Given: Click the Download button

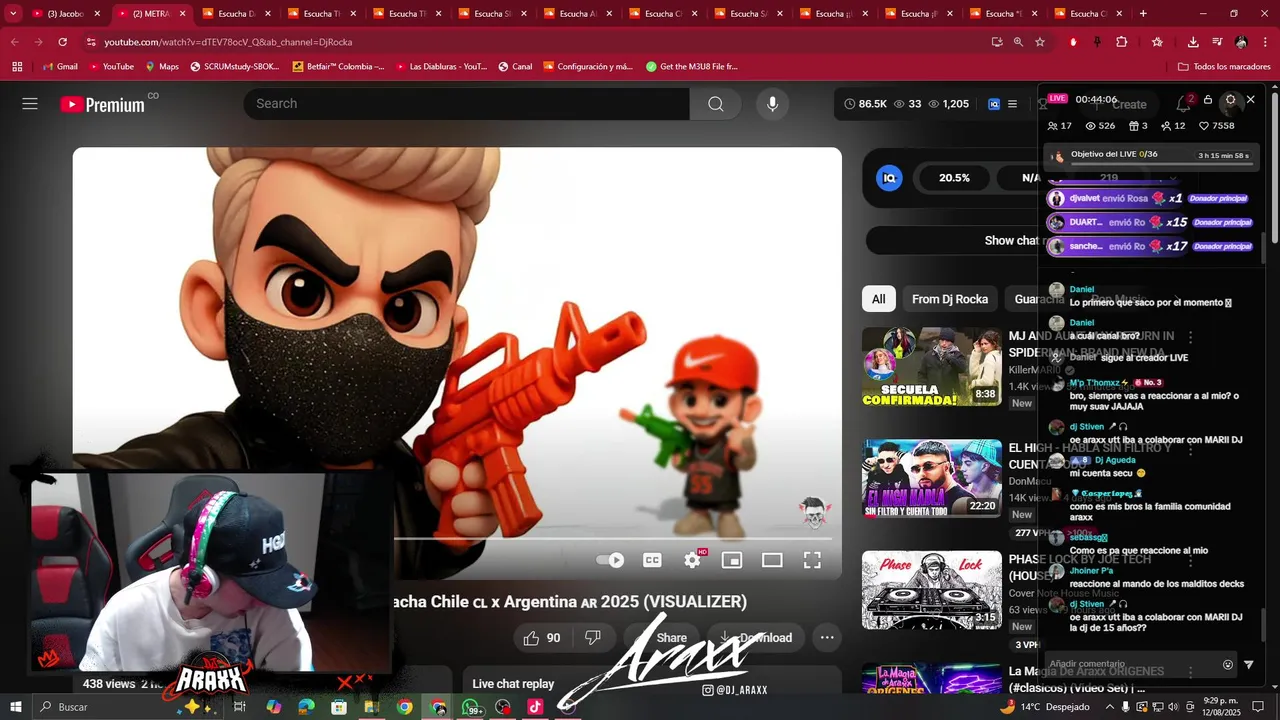Looking at the screenshot, I should [x=756, y=638].
